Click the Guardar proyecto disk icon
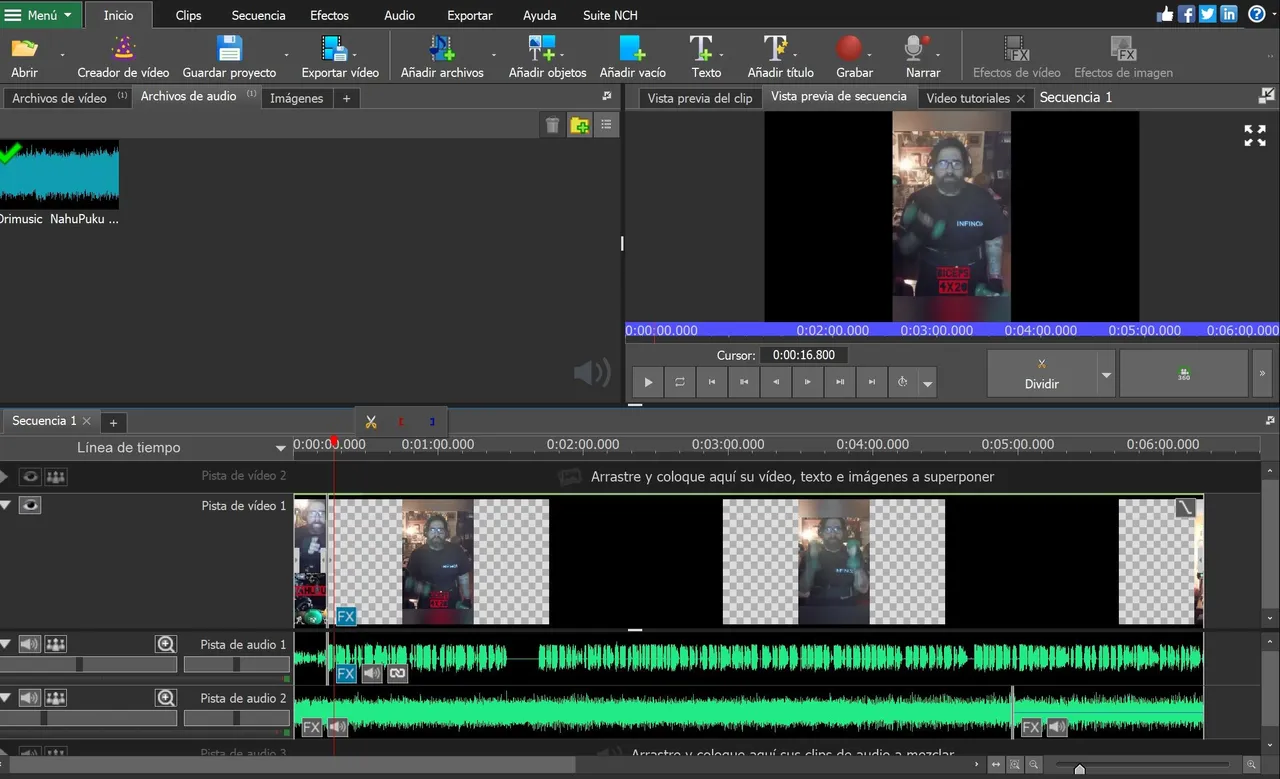The width and height of the screenshot is (1280, 779). pos(229,50)
